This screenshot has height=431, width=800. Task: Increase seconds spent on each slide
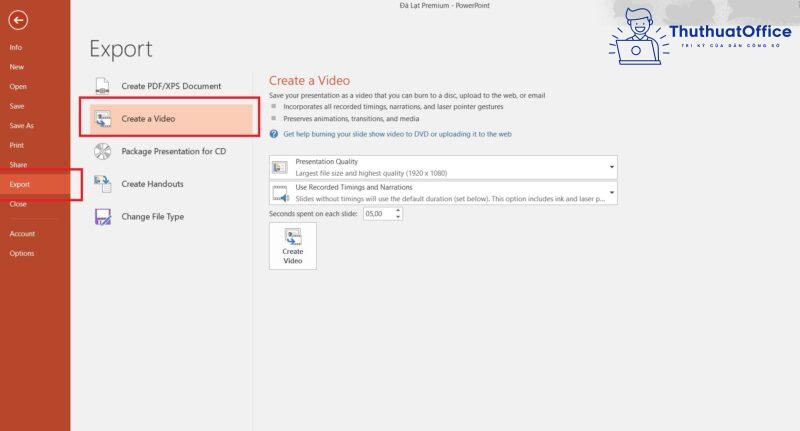[398, 210]
